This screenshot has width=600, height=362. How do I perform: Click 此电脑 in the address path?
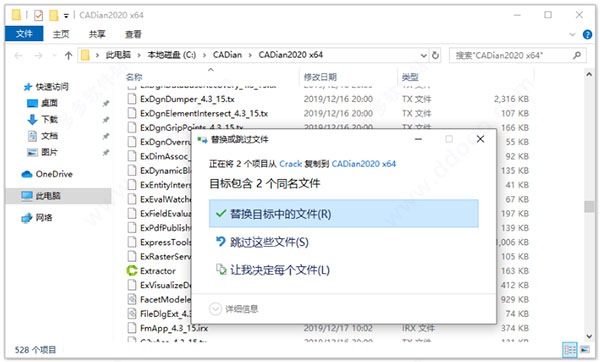pos(118,55)
